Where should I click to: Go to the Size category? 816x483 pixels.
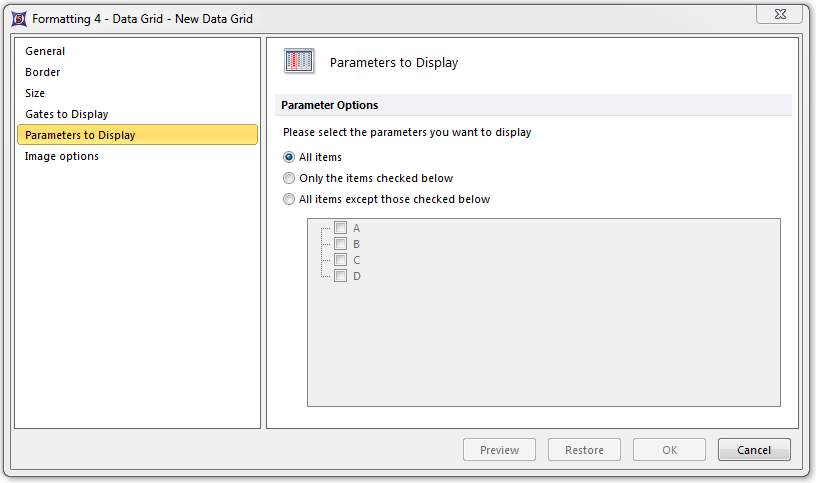[x=35, y=93]
